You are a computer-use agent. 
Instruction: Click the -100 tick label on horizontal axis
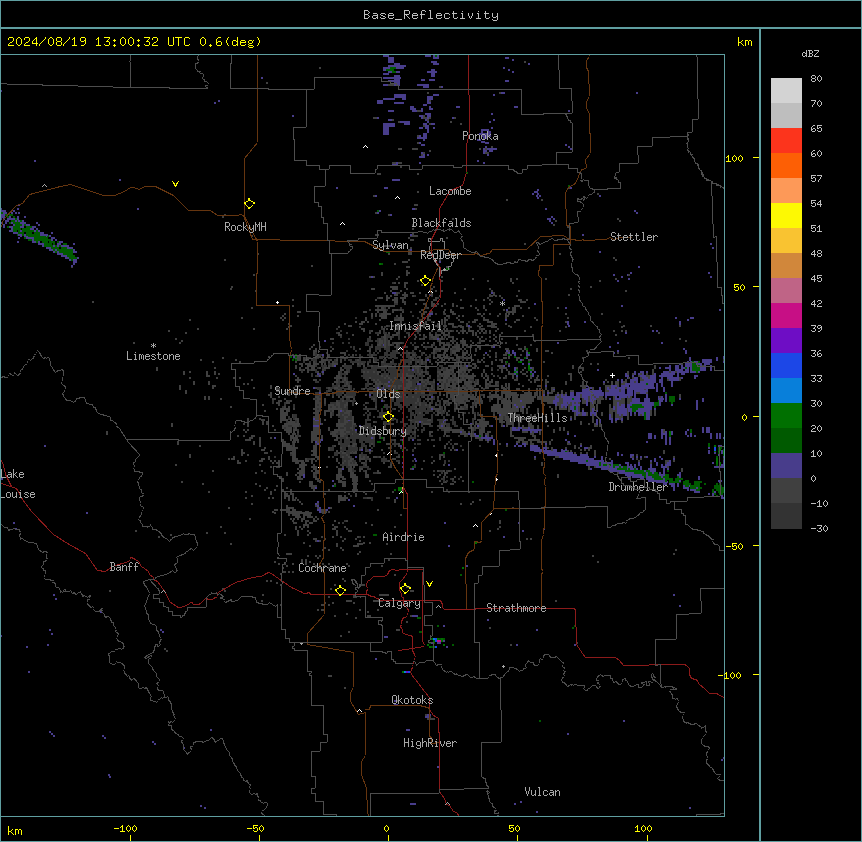click(x=125, y=828)
